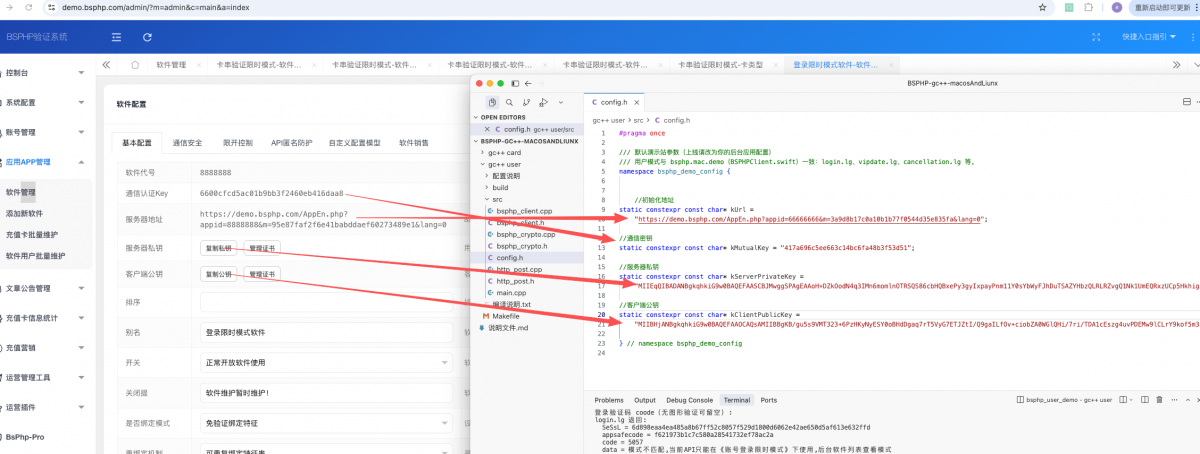The height and width of the screenshot is (454, 1200).
Task: Switch to the 通信安全 tab
Action: pos(187,142)
